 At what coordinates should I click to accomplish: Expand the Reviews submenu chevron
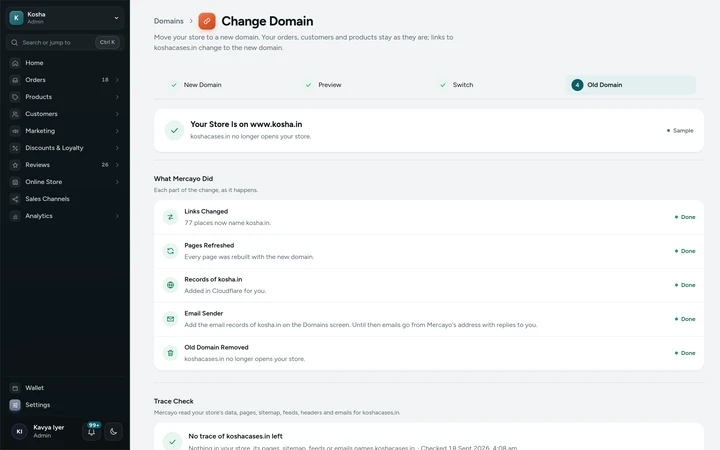point(117,165)
